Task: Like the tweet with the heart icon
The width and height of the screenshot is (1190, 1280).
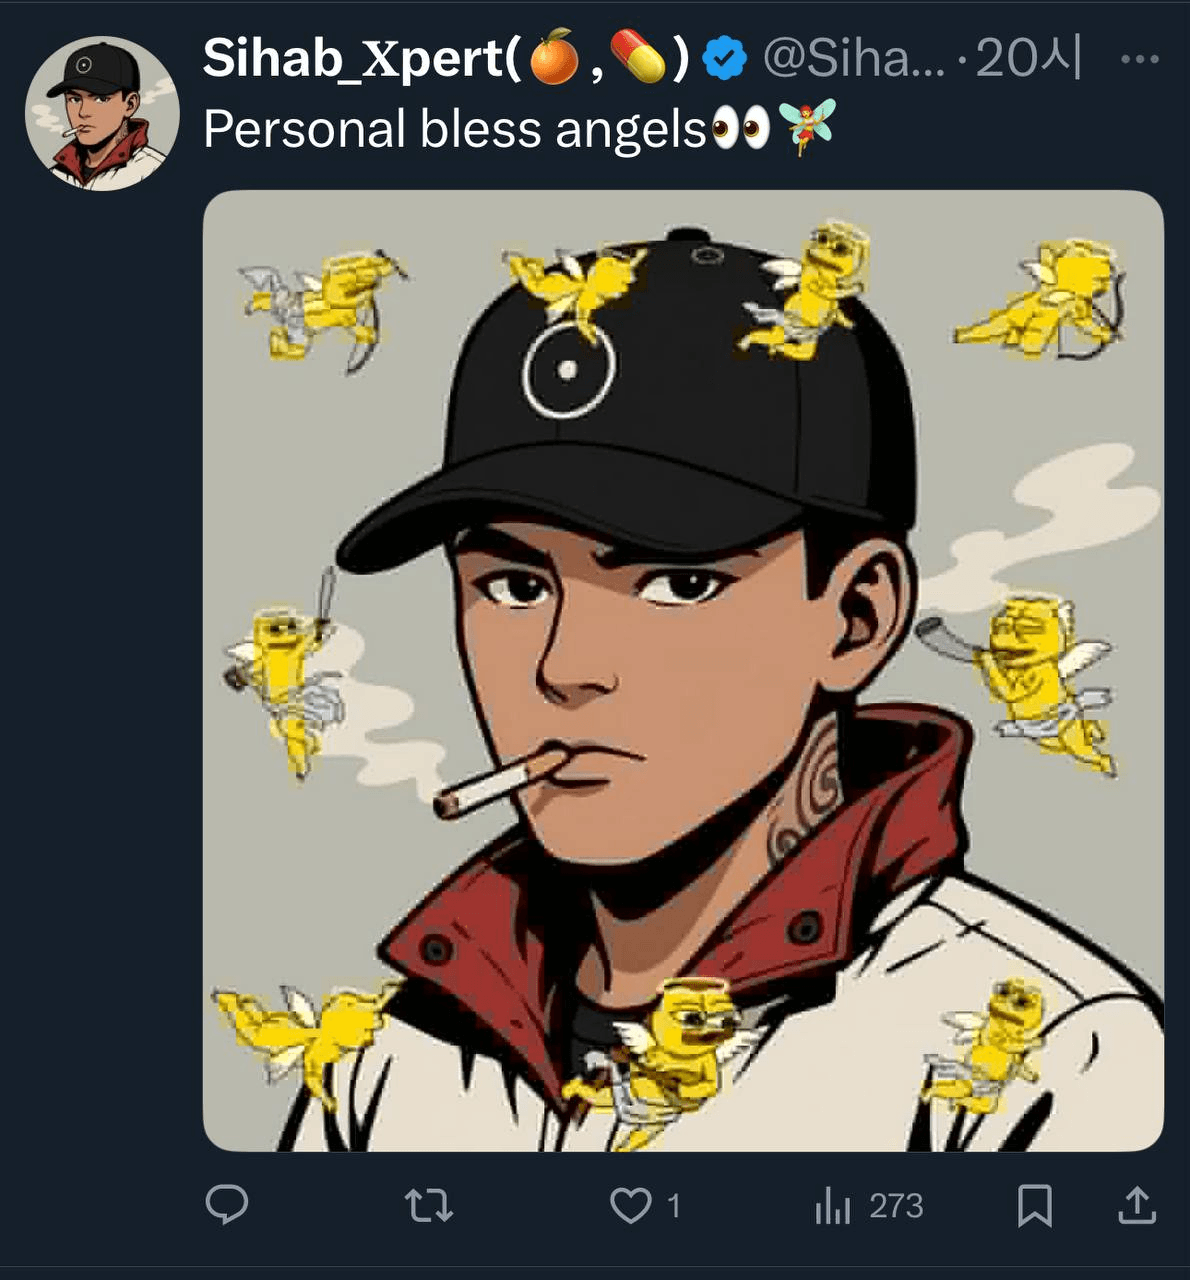Action: 631,1206
